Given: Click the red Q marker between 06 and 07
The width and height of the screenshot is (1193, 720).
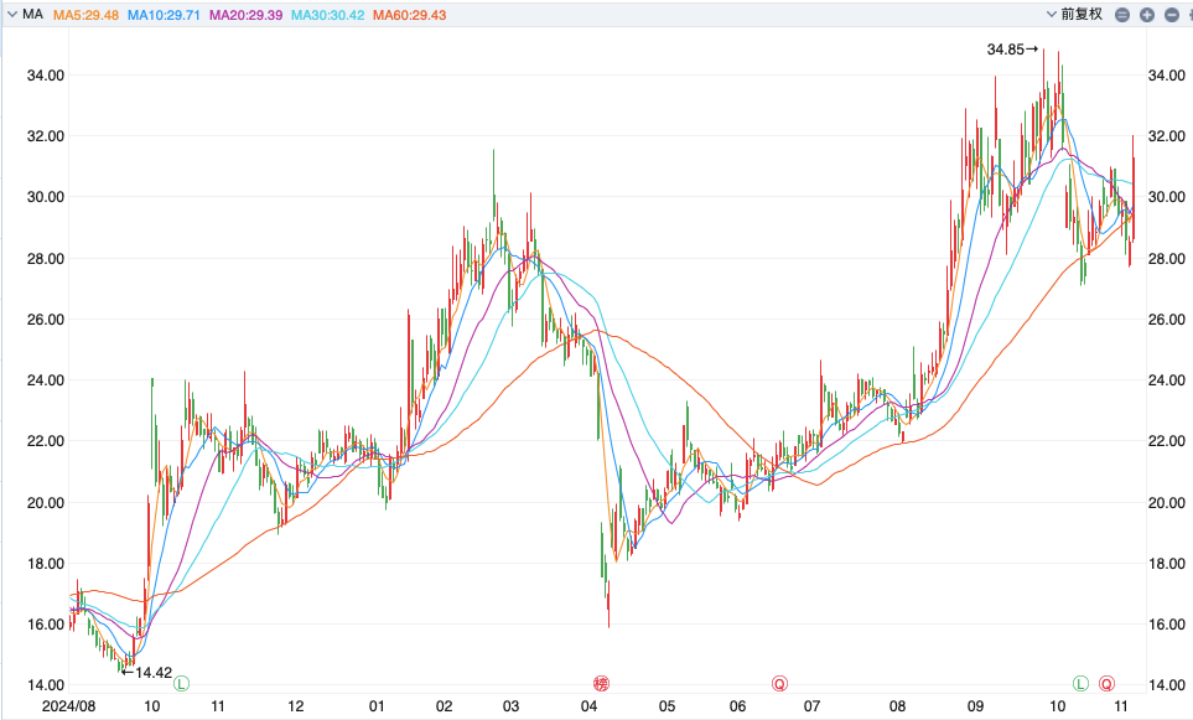Looking at the screenshot, I should tap(779, 684).
